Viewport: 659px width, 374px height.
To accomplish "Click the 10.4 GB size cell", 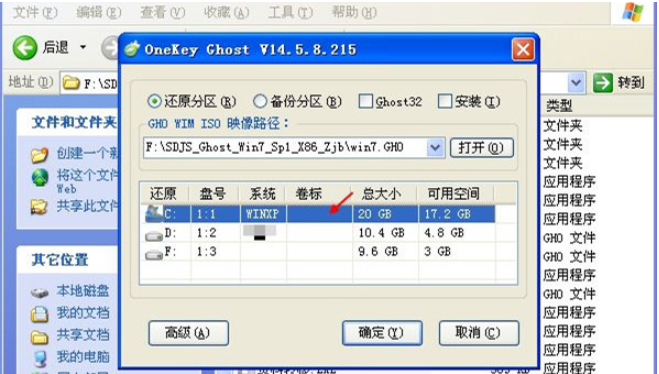I will [x=382, y=232].
